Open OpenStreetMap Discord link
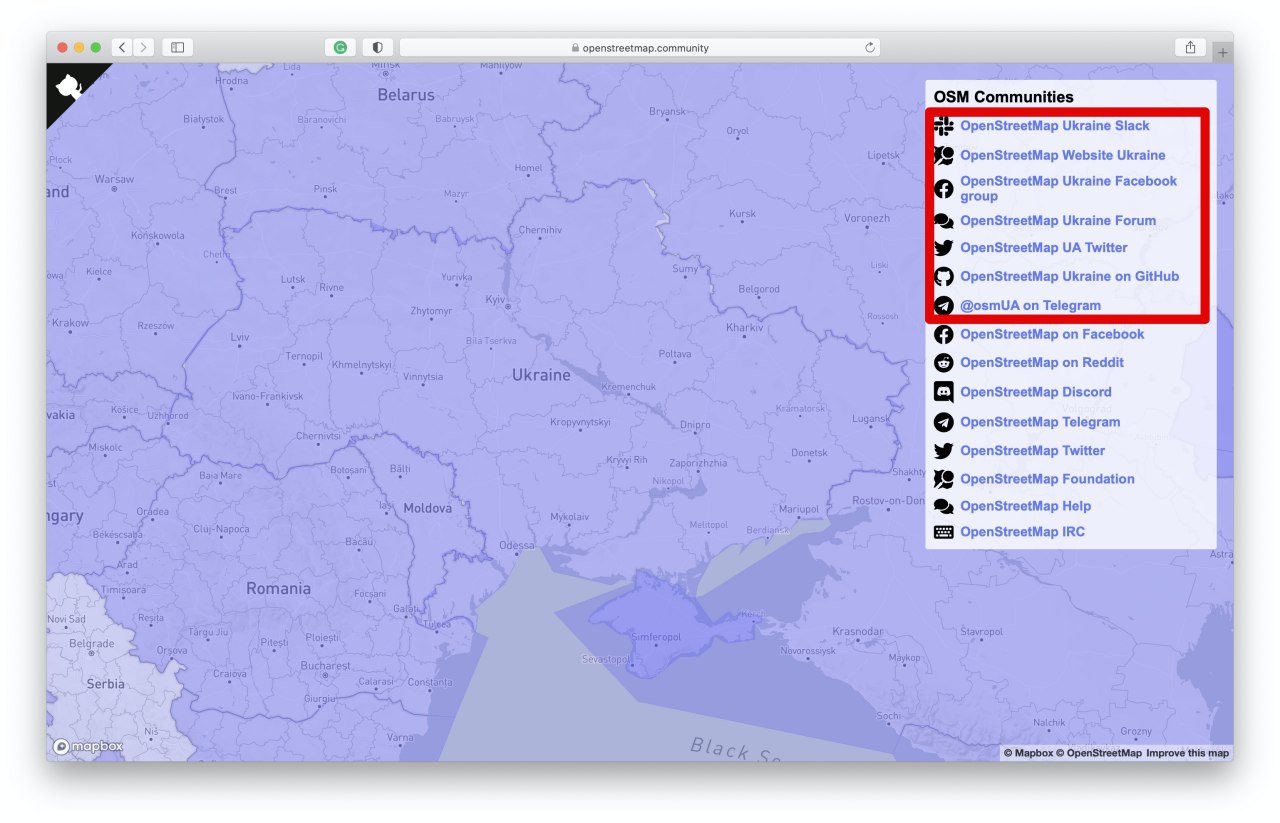The width and height of the screenshot is (1280, 823). coord(1036,392)
